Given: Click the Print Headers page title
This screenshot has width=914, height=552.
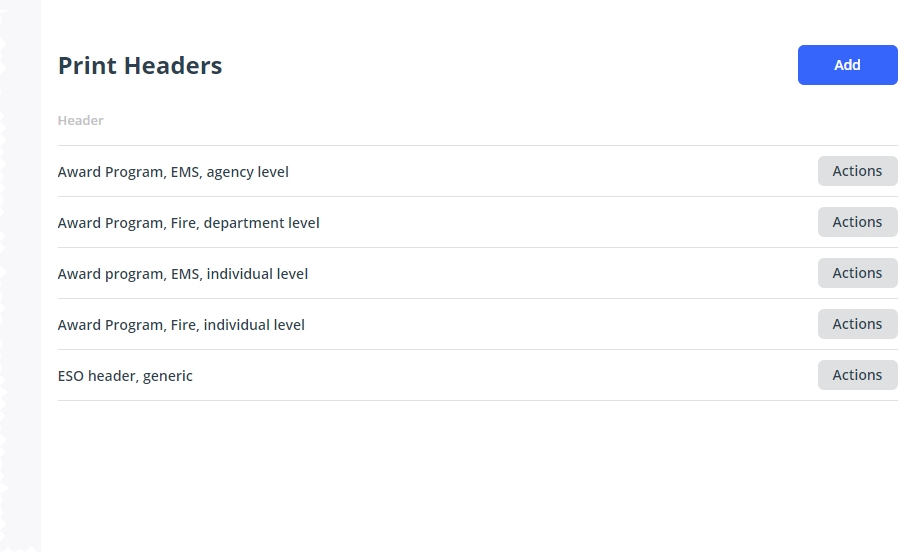Looking at the screenshot, I should point(140,65).
